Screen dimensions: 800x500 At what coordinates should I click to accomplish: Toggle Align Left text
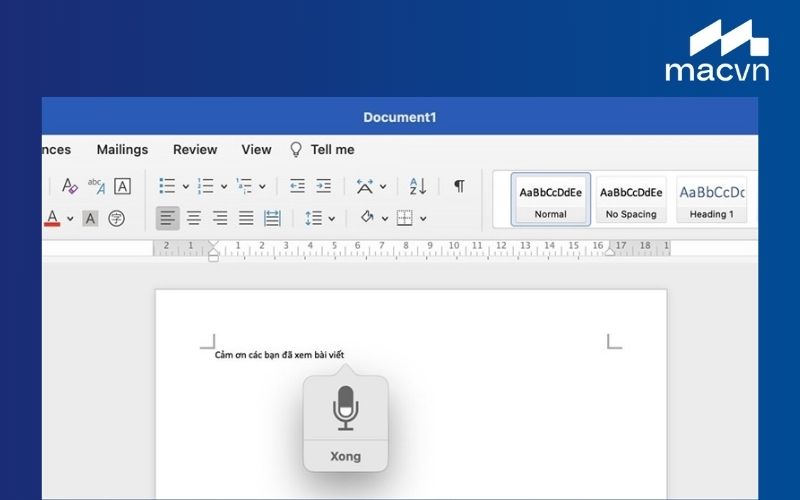coord(167,218)
